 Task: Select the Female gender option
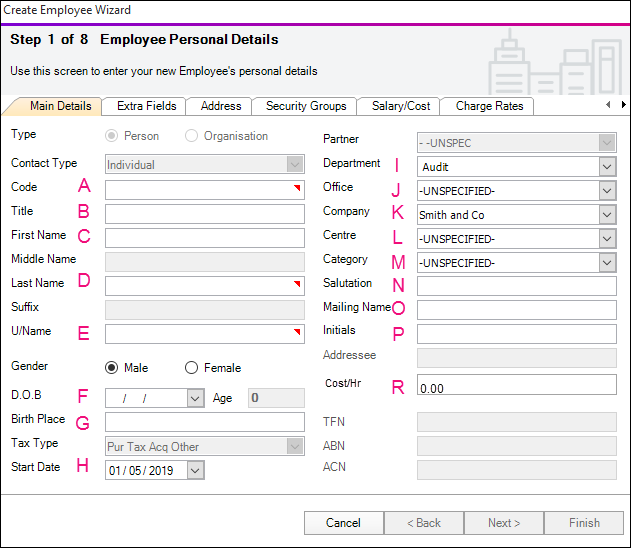[x=191, y=368]
